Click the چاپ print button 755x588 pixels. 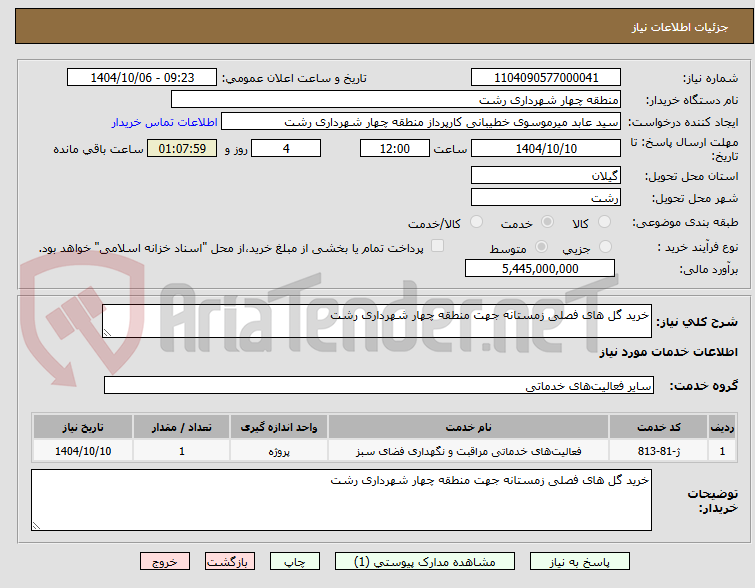[x=295, y=562]
